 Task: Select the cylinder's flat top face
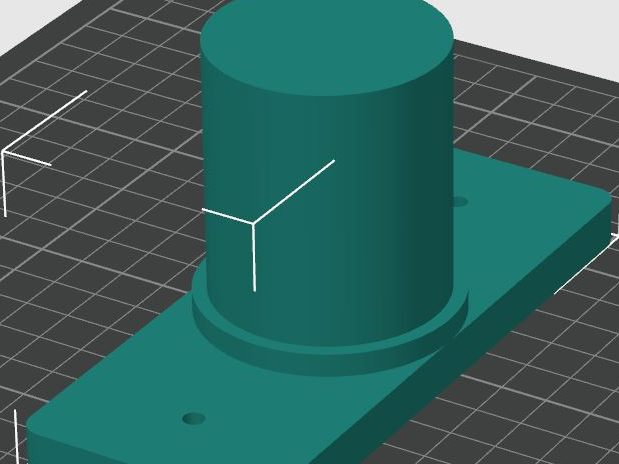coord(327,43)
